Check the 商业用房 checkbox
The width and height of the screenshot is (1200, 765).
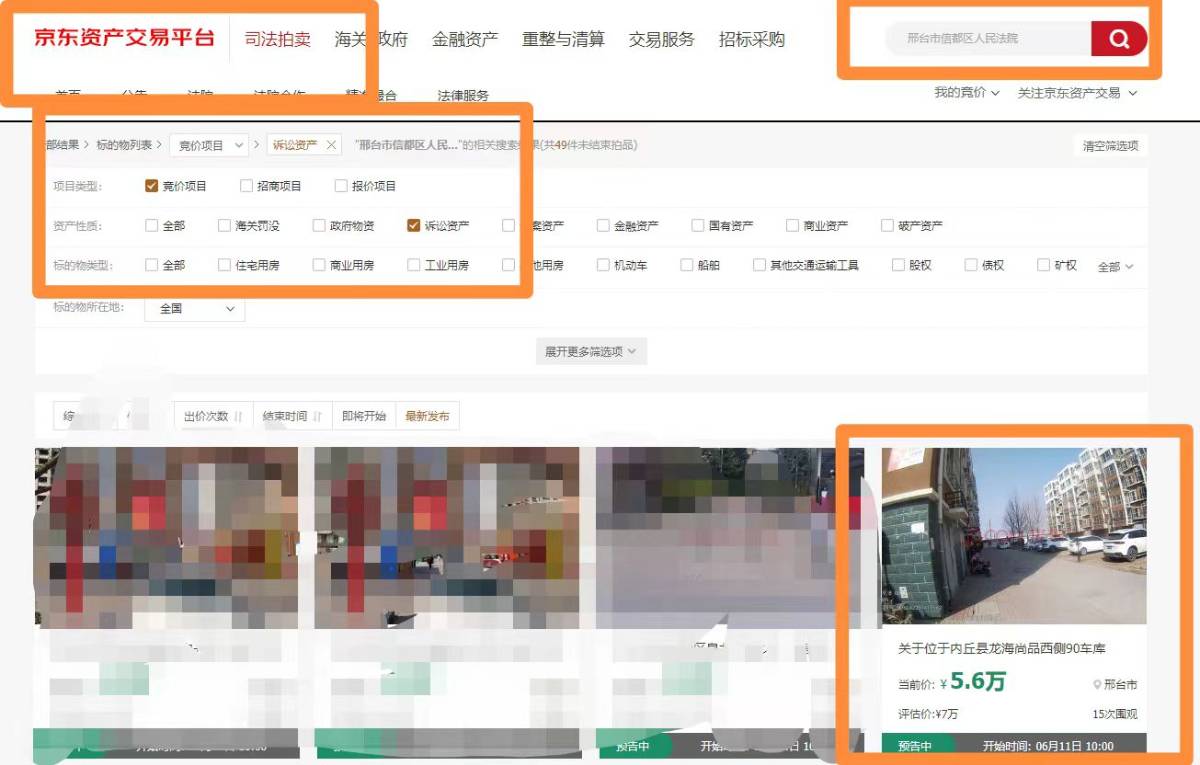[x=320, y=266]
